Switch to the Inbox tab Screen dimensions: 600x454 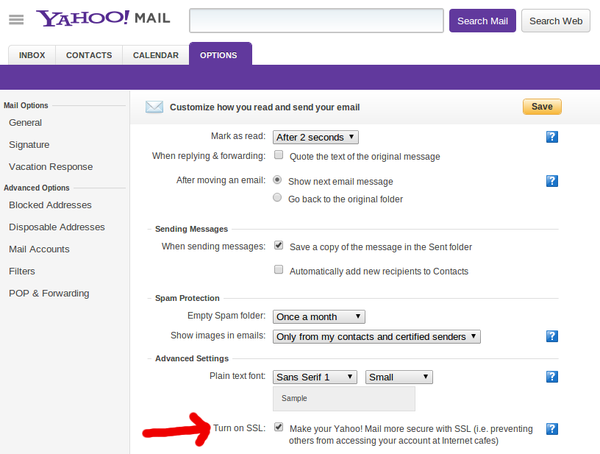point(32,56)
